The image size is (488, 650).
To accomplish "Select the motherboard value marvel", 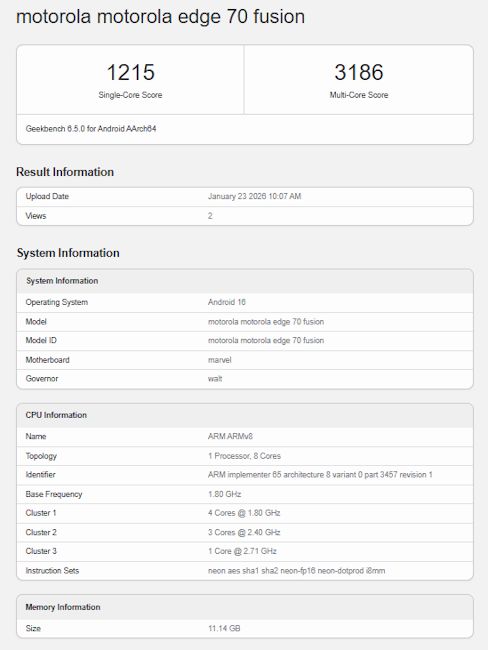I will (x=219, y=360).
